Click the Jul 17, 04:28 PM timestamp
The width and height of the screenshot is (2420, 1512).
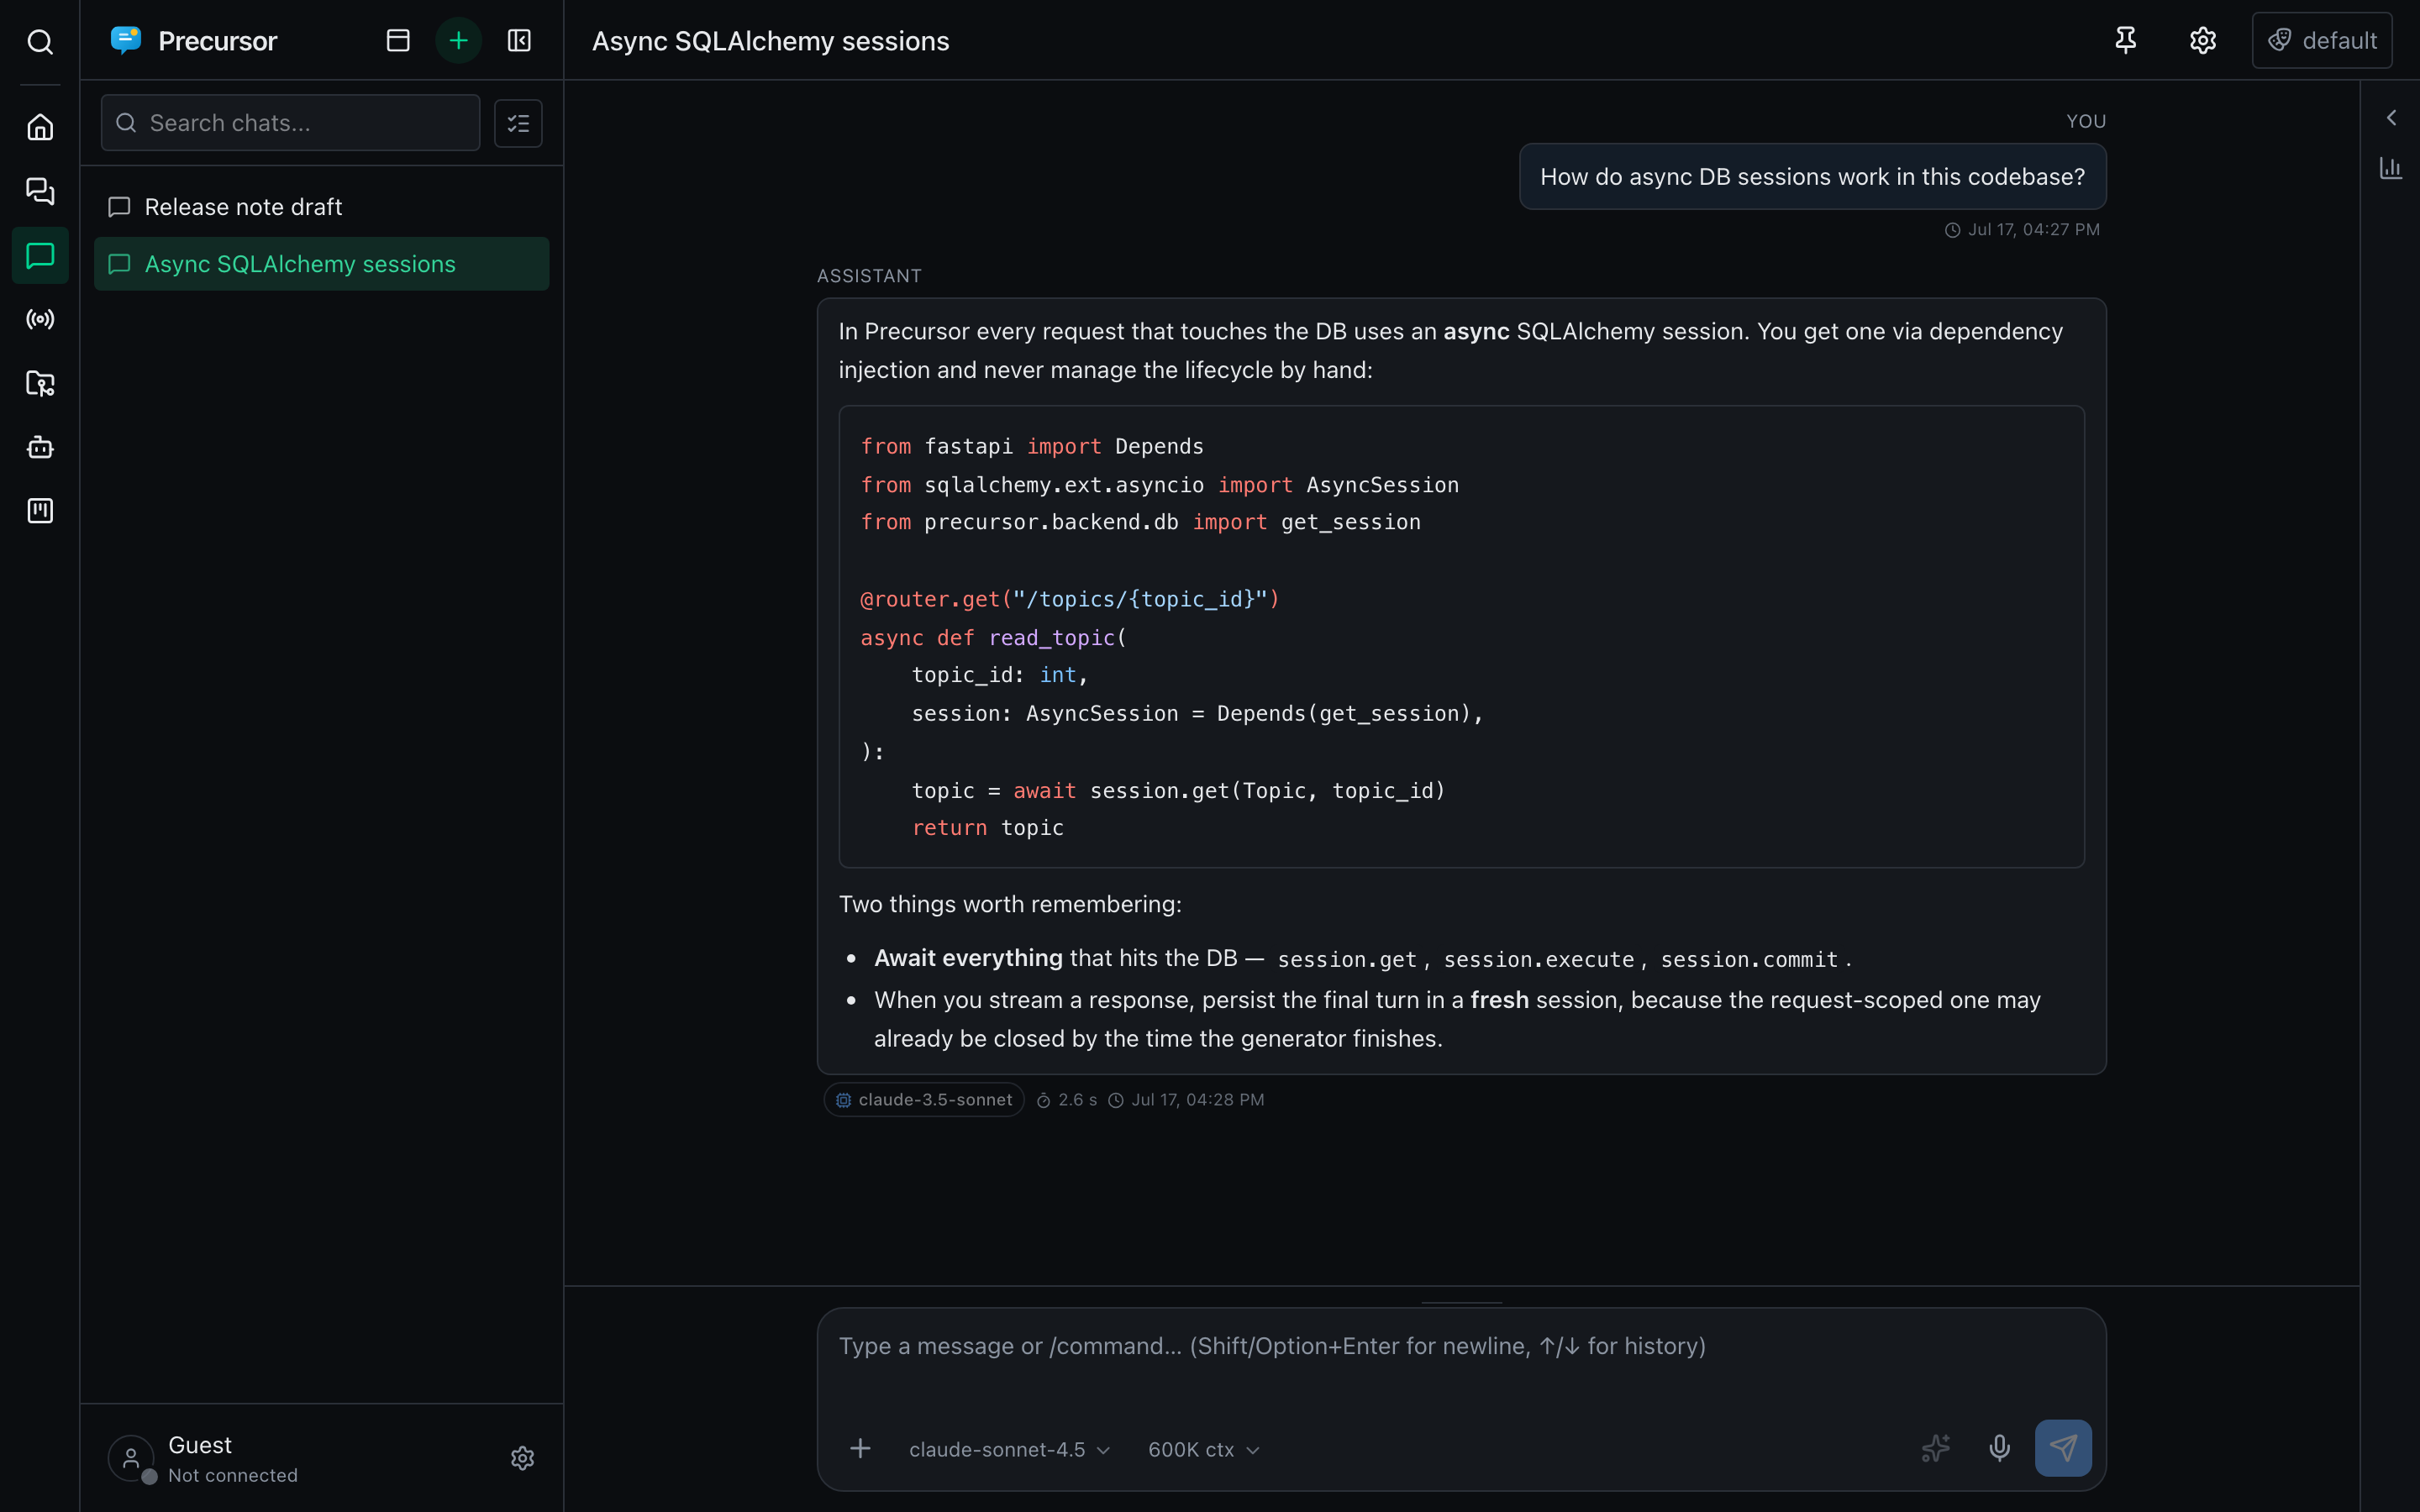pyautogui.click(x=1197, y=1100)
